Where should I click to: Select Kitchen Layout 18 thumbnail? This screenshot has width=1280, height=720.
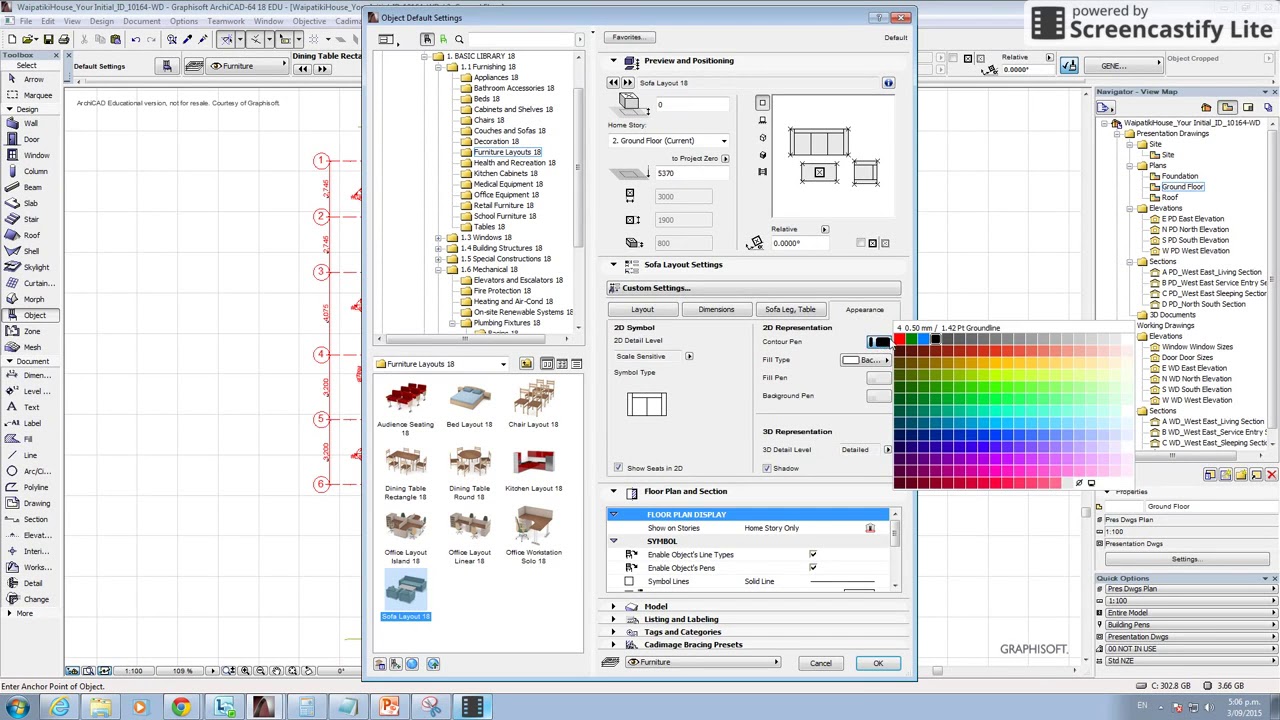(x=533, y=469)
